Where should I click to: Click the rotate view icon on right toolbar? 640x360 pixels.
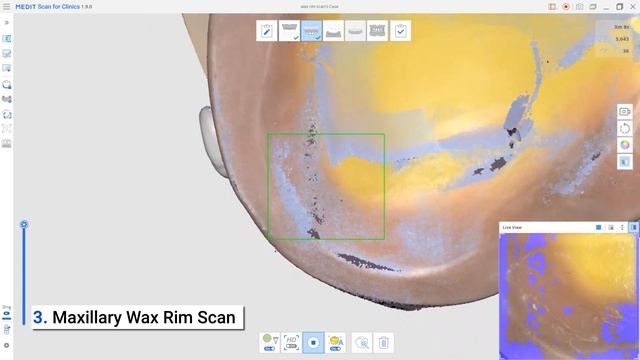coord(624,129)
